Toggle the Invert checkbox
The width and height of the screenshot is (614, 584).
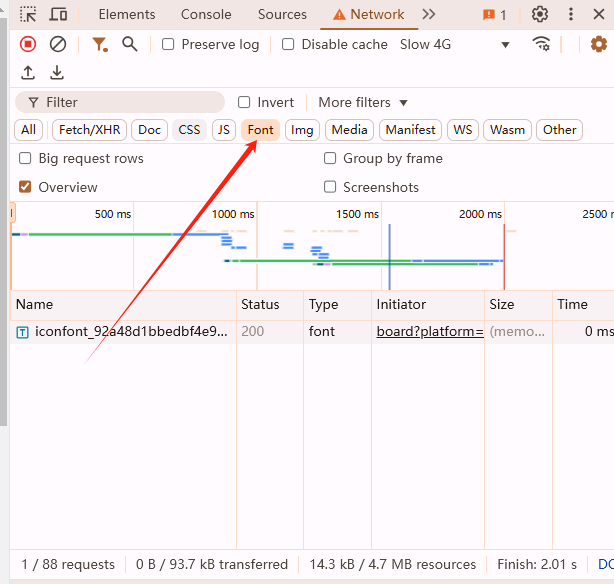coord(244,102)
